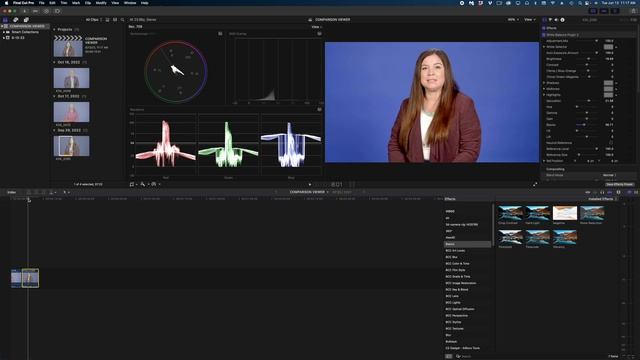Open the Installed Effects popup
Screen dimensions: 640x360
602,199
